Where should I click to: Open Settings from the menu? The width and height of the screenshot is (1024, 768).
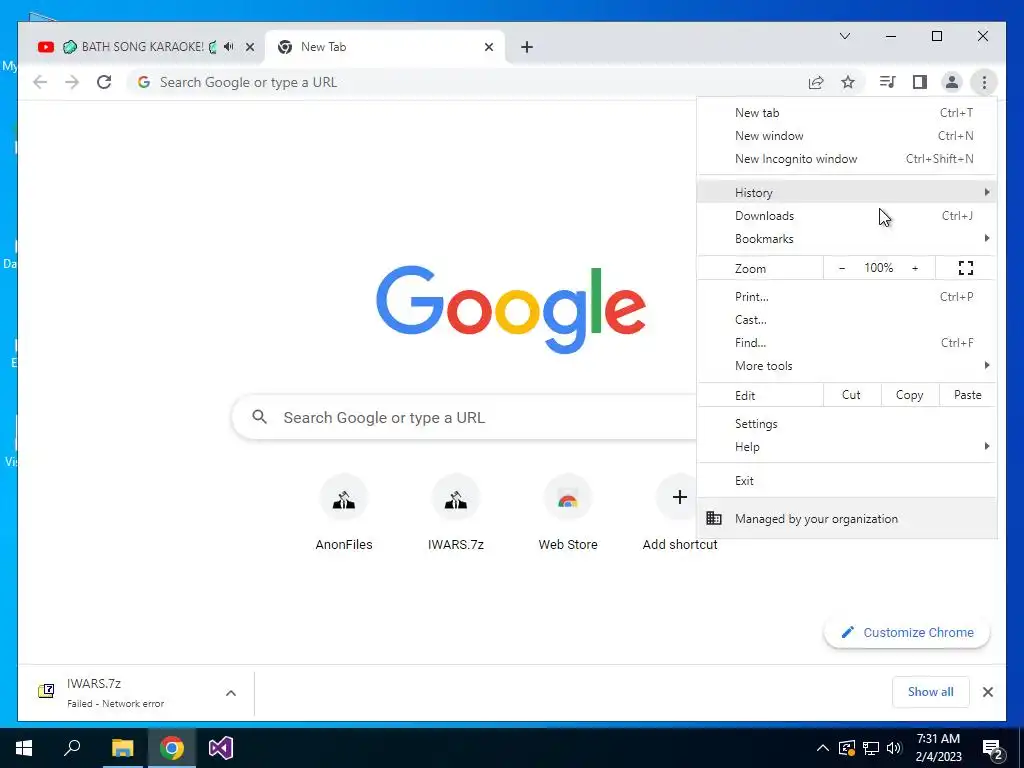click(x=847, y=424)
